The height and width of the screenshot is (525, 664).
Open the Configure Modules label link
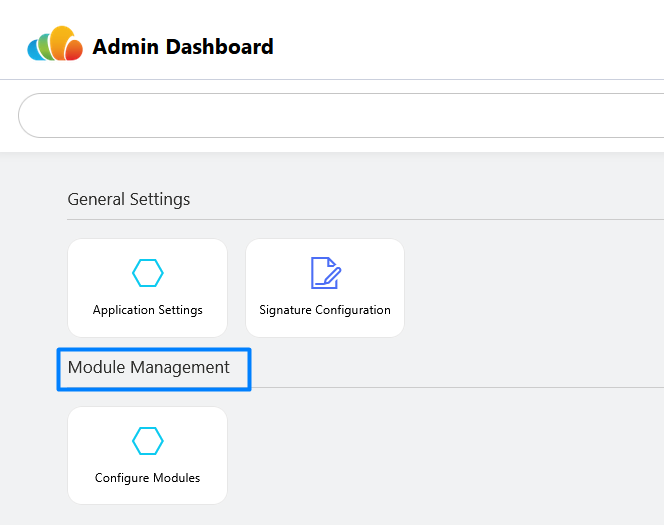147,478
